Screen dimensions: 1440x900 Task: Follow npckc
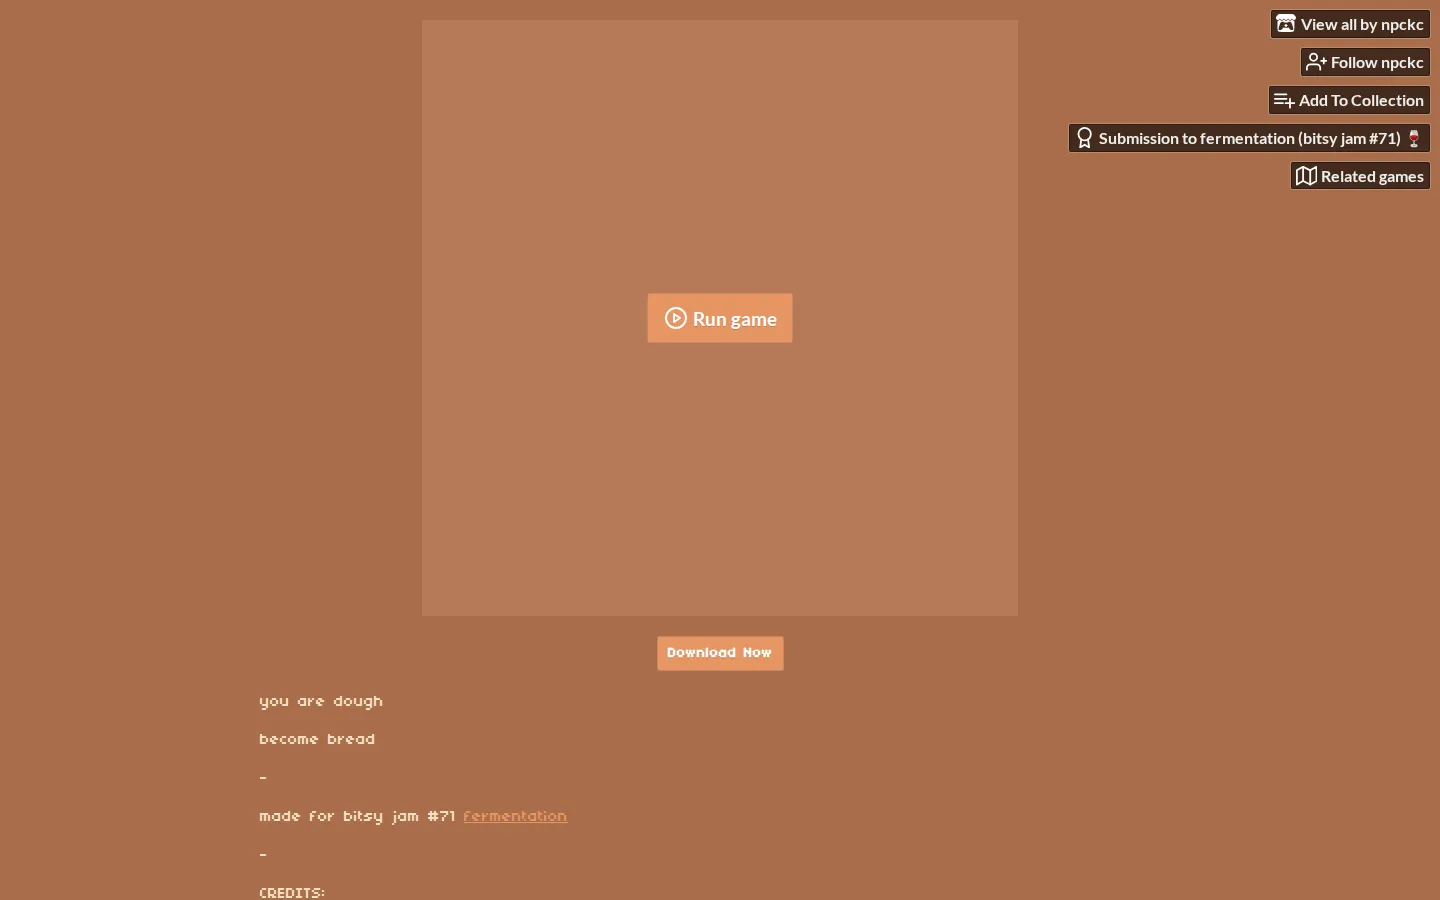point(1365,62)
